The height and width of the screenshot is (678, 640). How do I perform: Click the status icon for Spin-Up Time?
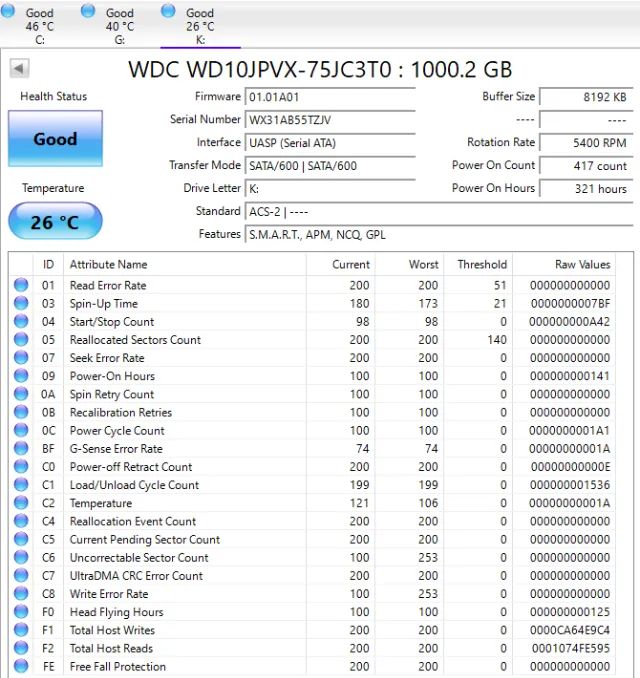pos(21,303)
